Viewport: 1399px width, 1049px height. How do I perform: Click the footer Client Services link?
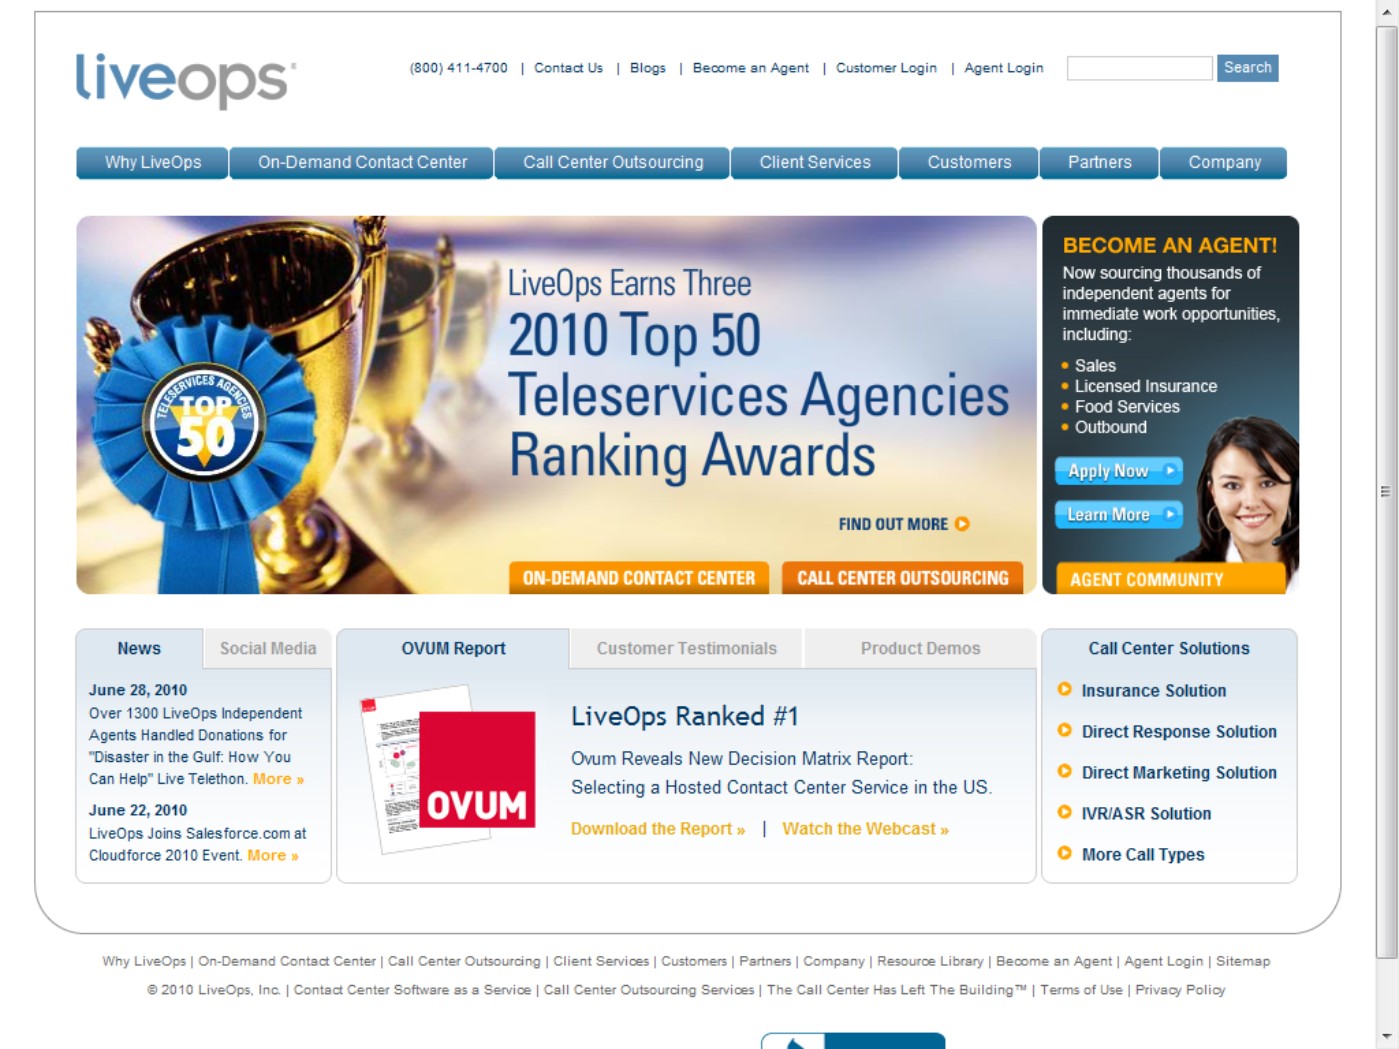[601, 961]
